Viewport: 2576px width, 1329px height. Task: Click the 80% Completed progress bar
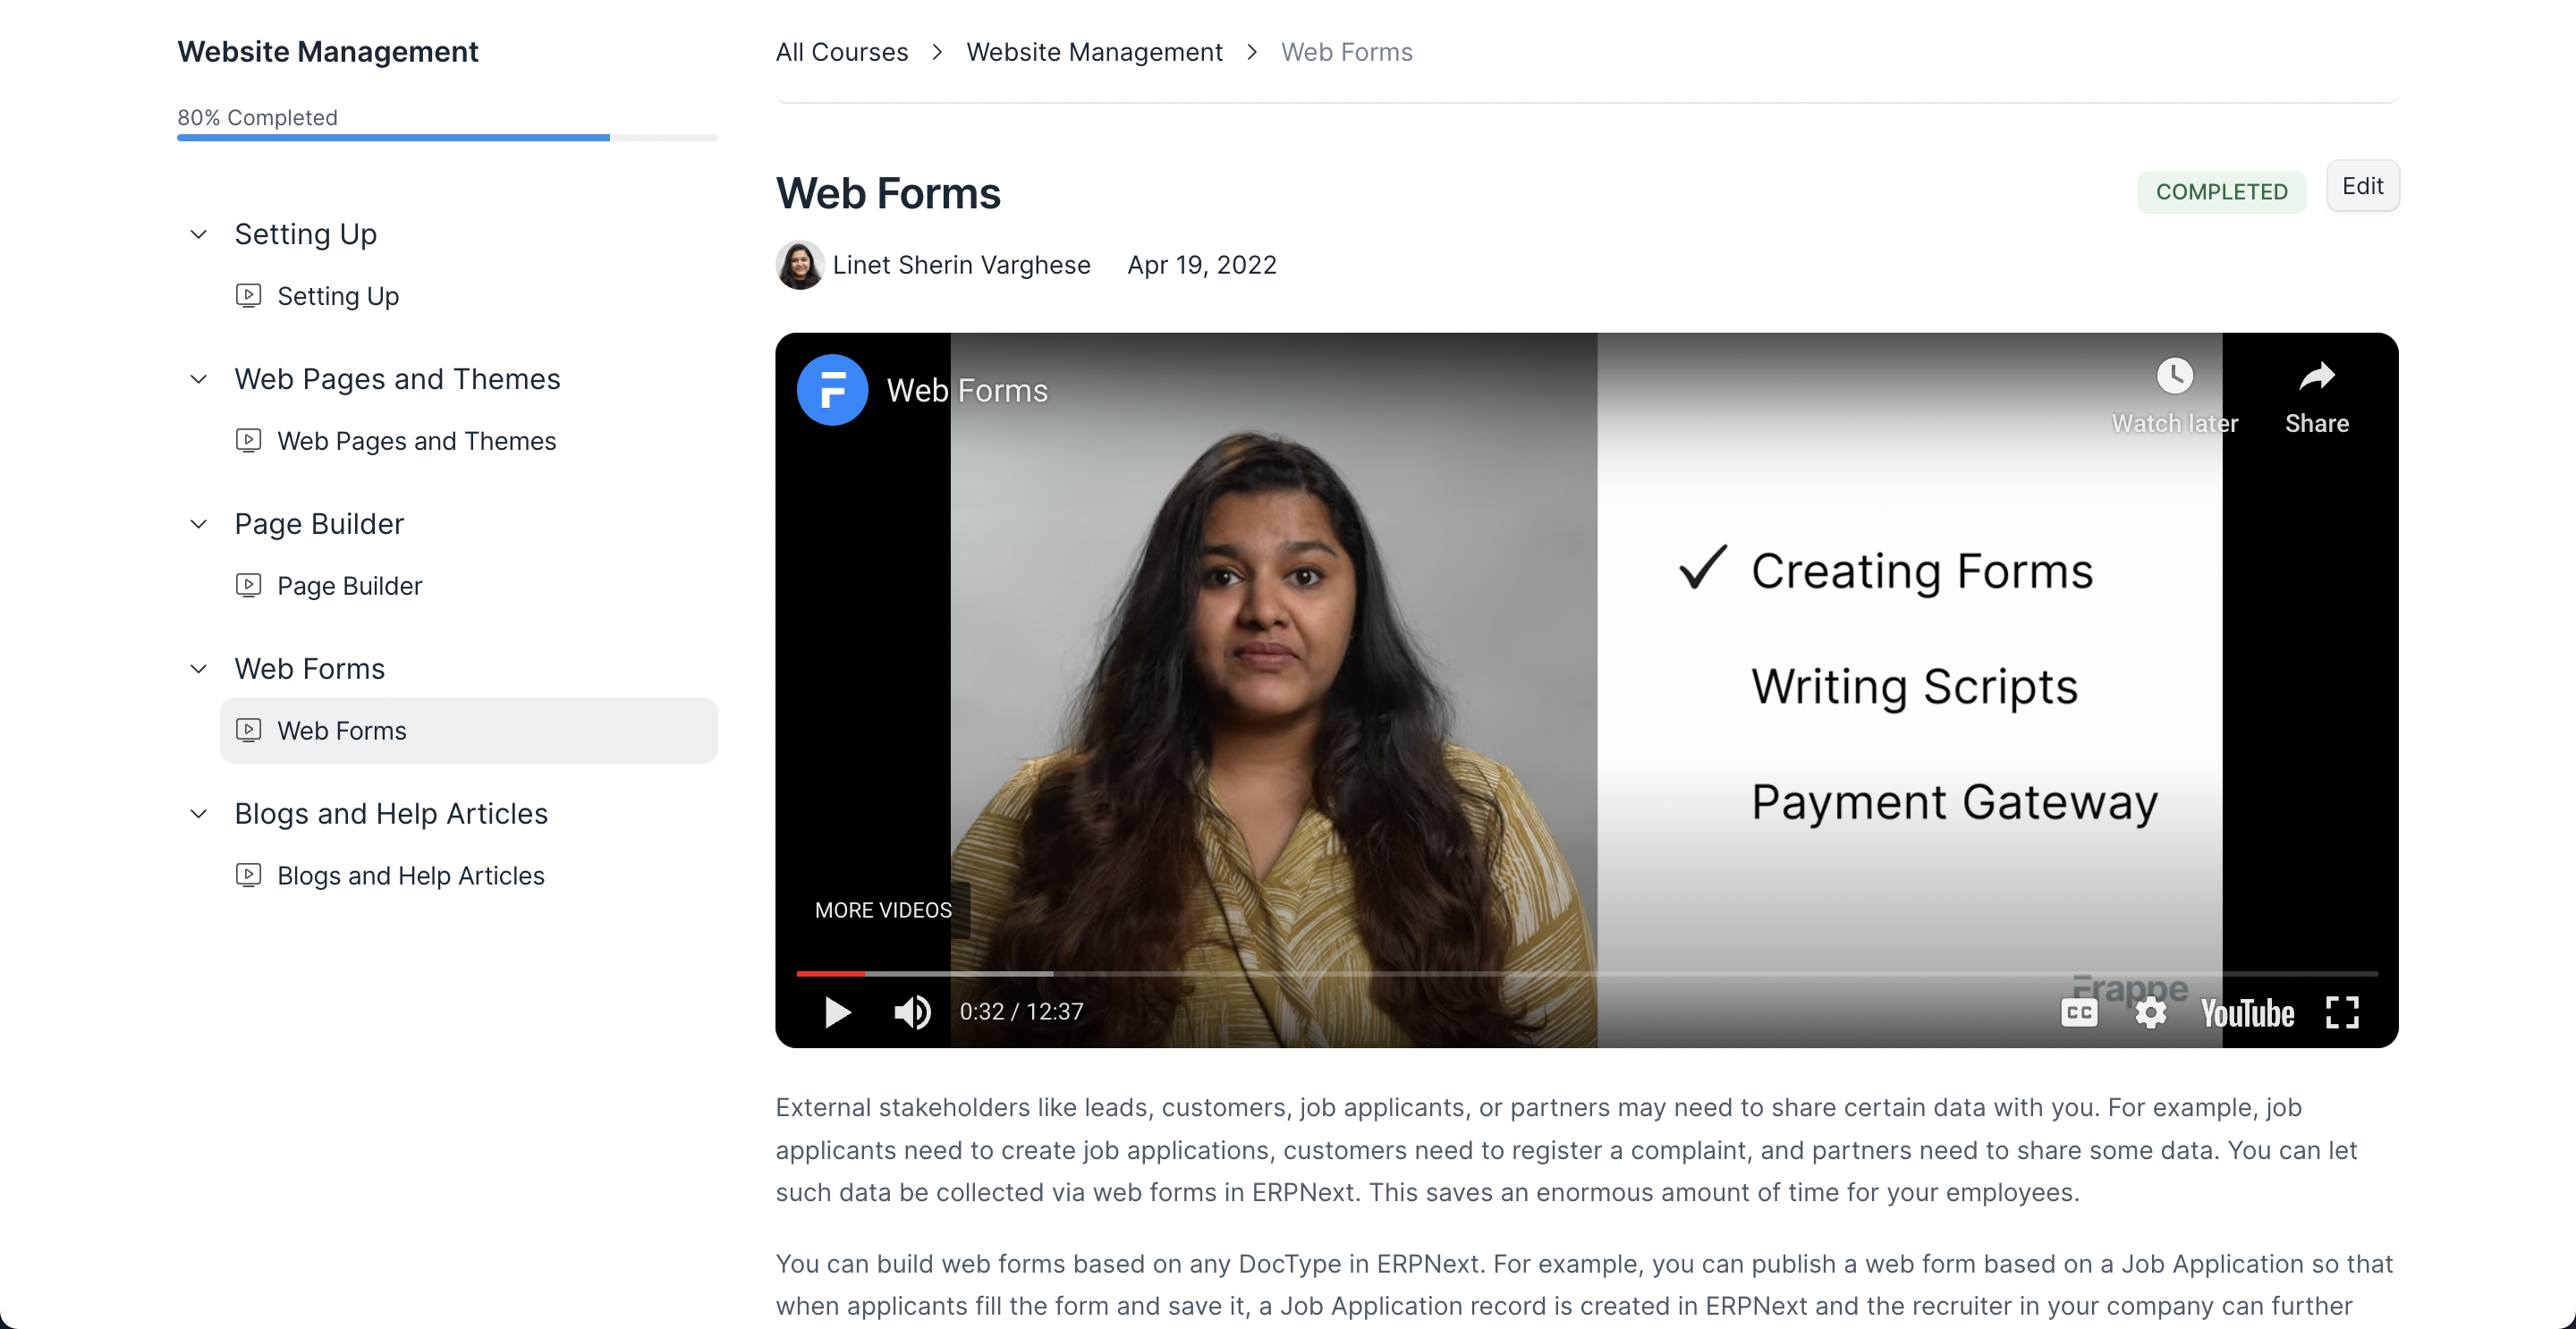(447, 138)
